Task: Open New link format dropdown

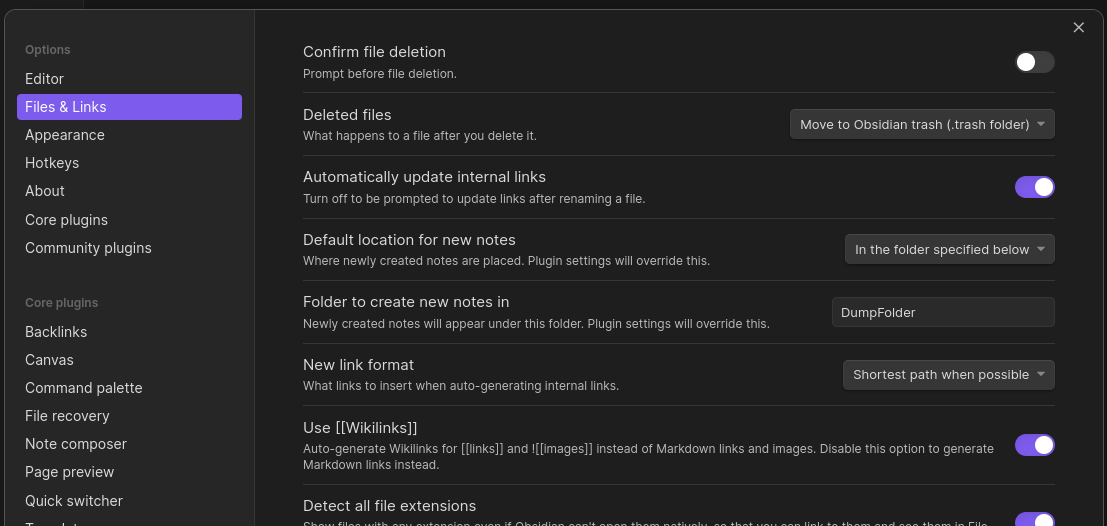Action: tap(949, 375)
